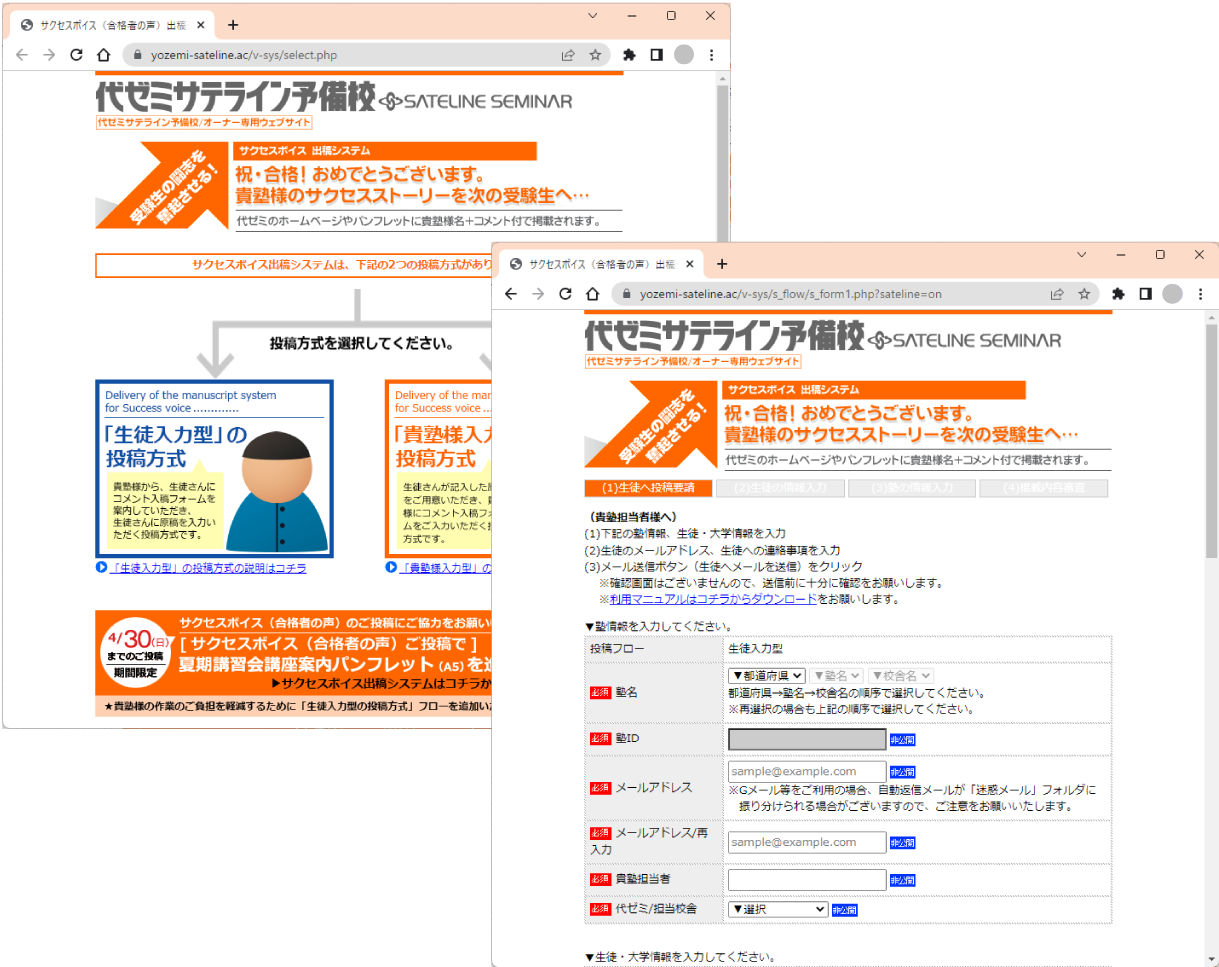Share the s_form1.php page from address bar
Screen dimensions: 1219x967
coord(1057,294)
